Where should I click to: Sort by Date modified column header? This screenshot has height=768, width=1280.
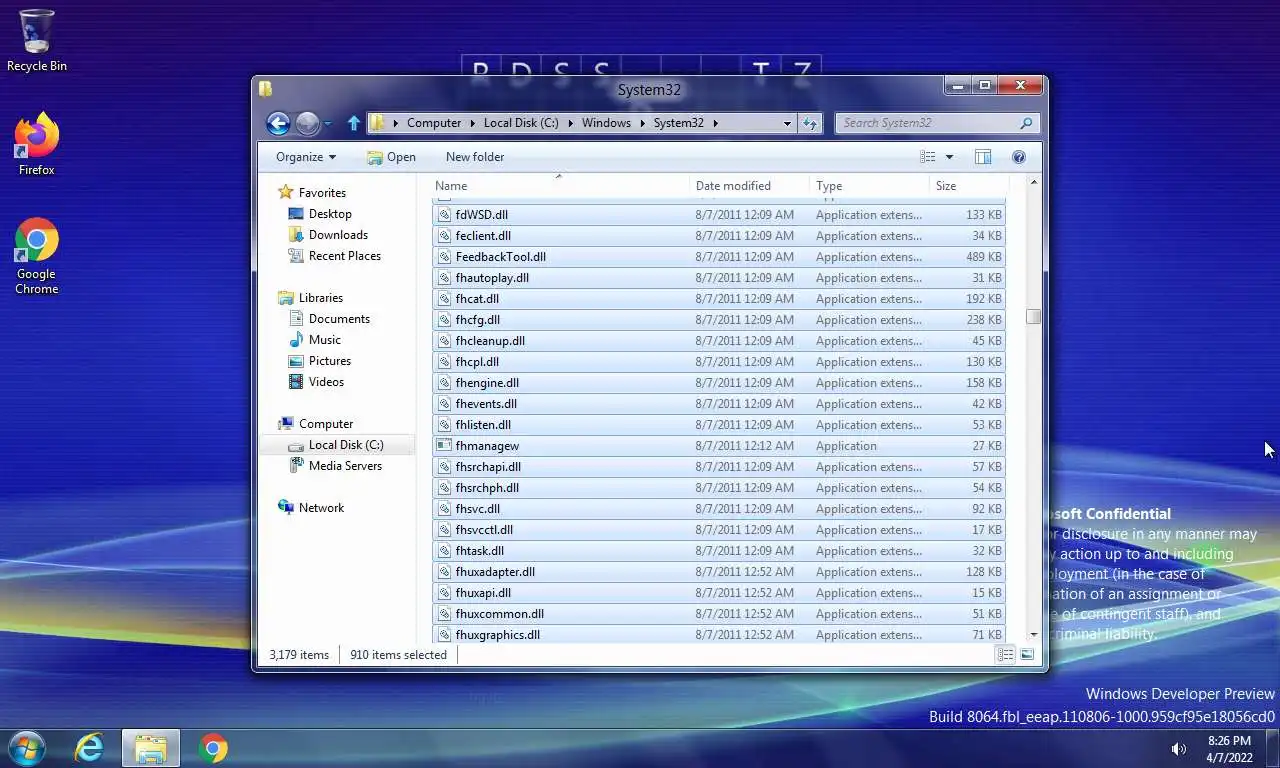point(750,186)
